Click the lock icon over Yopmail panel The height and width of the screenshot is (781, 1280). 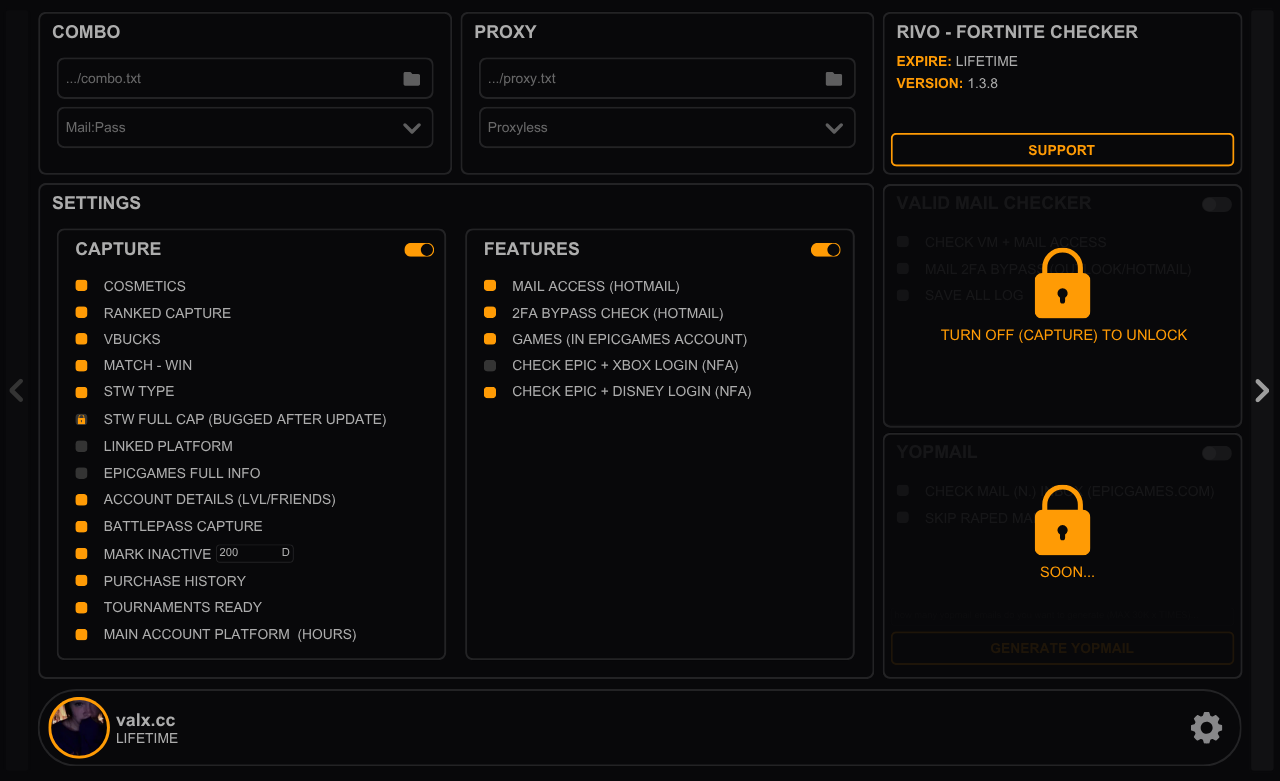[x=1062, y=520]
